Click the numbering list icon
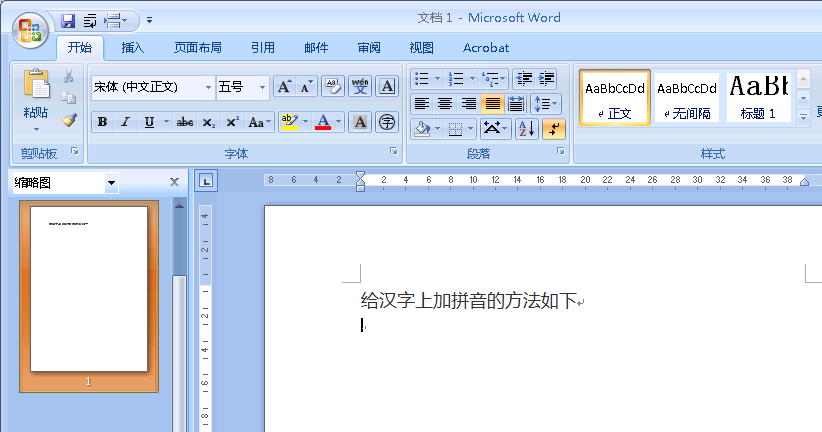The image size is (822, 432). coord(456,79)
